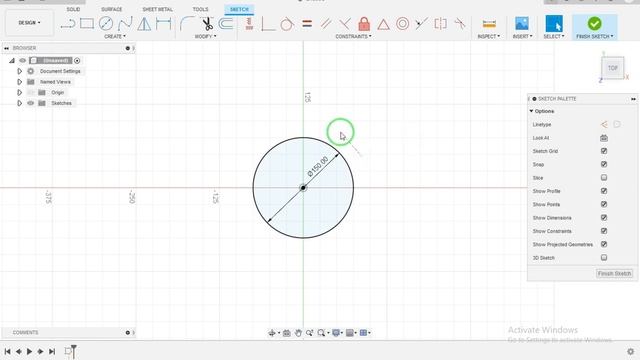Apply the Curvature constraint
This screenshot has width=640, height=360.
point(460,24)
